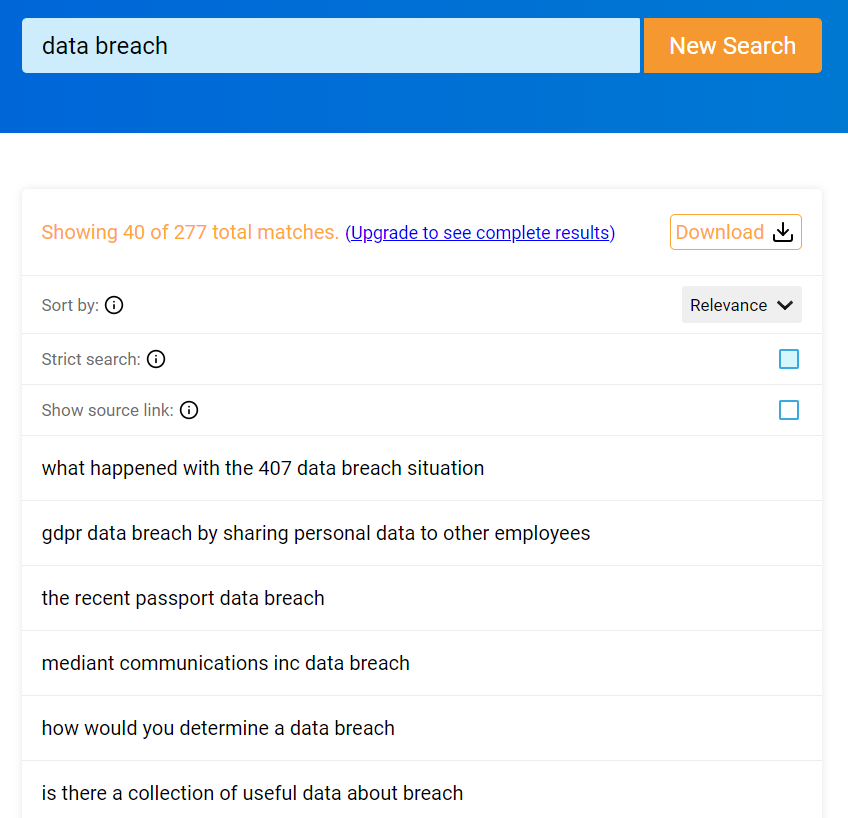Click the 'collection of useful data about breach' result
This screenshot has width=848, height=818.
[x=252, y=793]
